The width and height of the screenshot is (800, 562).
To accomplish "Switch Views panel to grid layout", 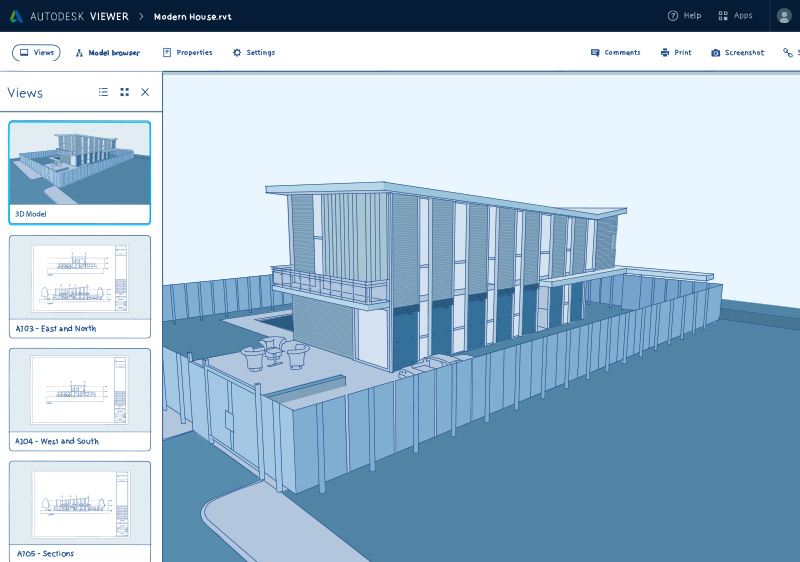I will (x=125, y=92).
